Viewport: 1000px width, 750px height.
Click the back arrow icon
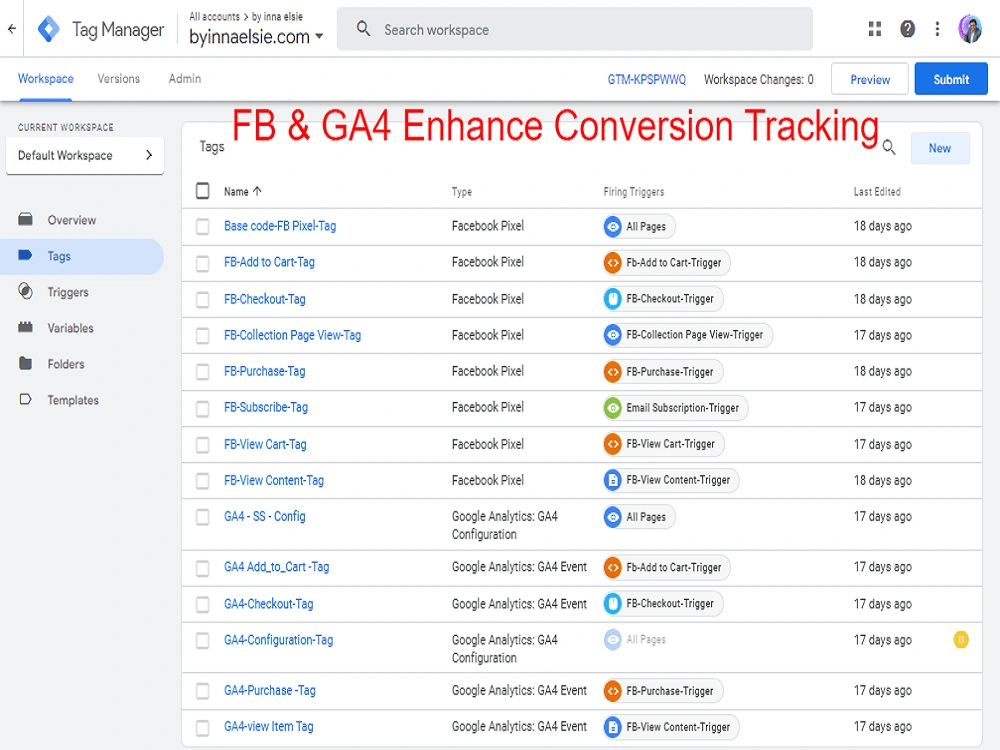tap(11, 29)
